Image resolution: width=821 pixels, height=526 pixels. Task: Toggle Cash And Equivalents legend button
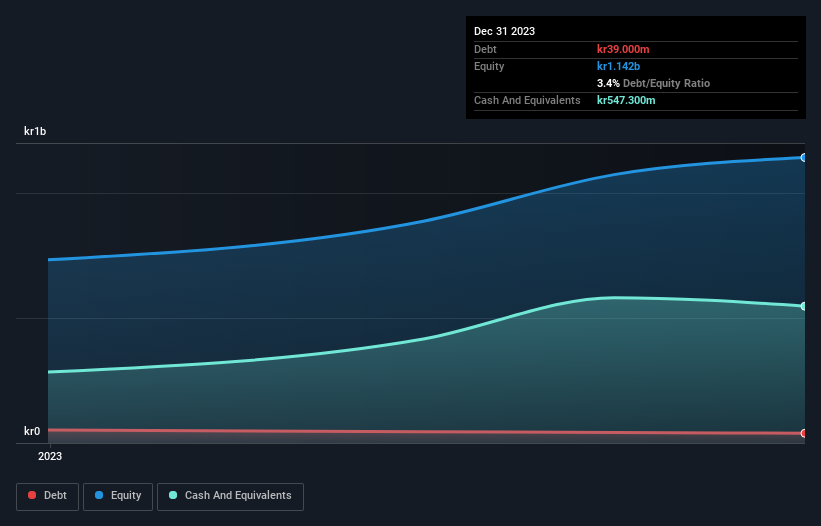[x=230, y=496]
